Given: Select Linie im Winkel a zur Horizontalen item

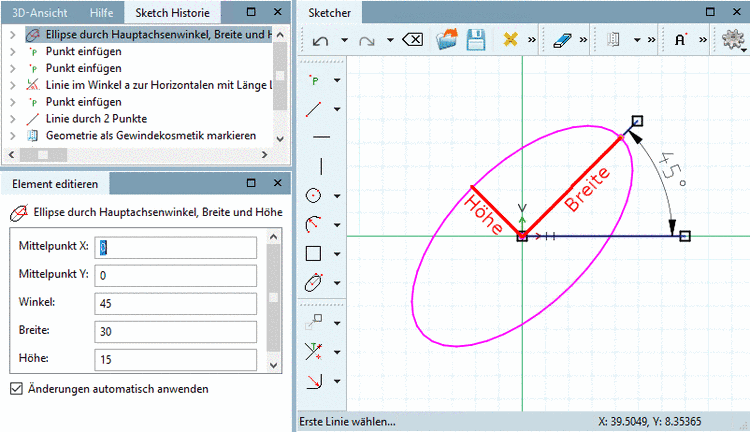Looking at the screenshot, I should point(159,85).
